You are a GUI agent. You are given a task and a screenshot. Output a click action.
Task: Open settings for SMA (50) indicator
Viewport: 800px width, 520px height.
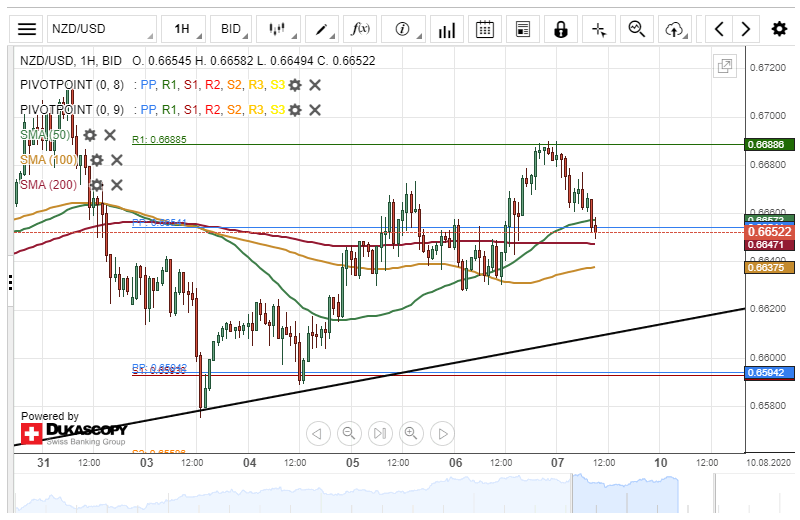(90, 135)
